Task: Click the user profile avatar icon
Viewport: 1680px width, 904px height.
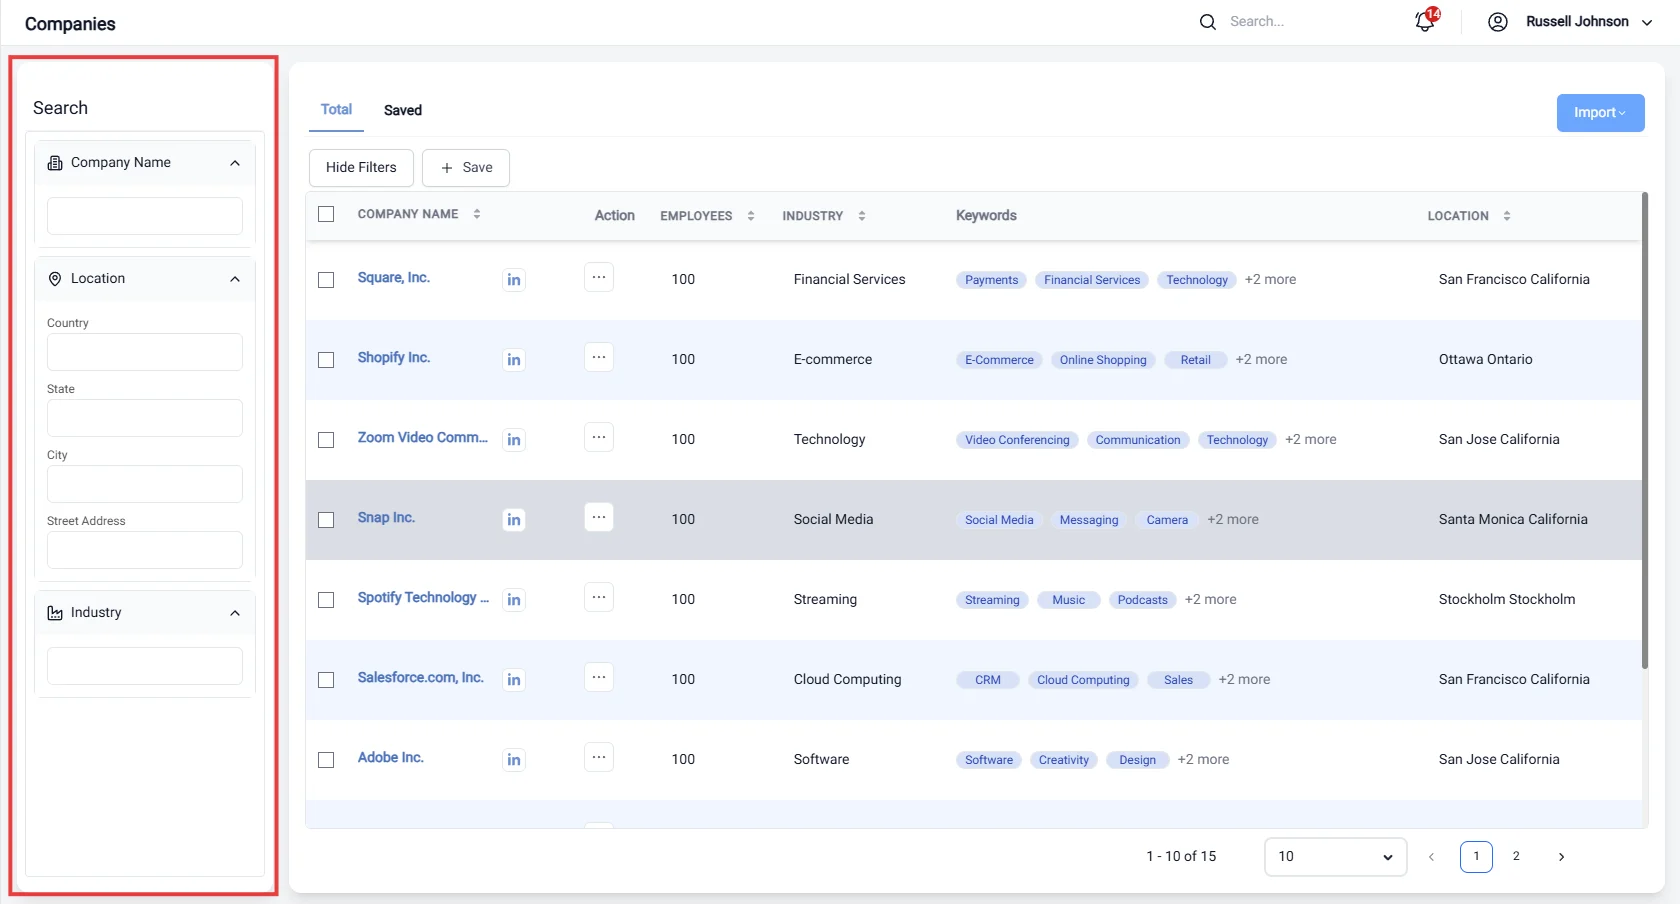Action: pos(1498,22)
